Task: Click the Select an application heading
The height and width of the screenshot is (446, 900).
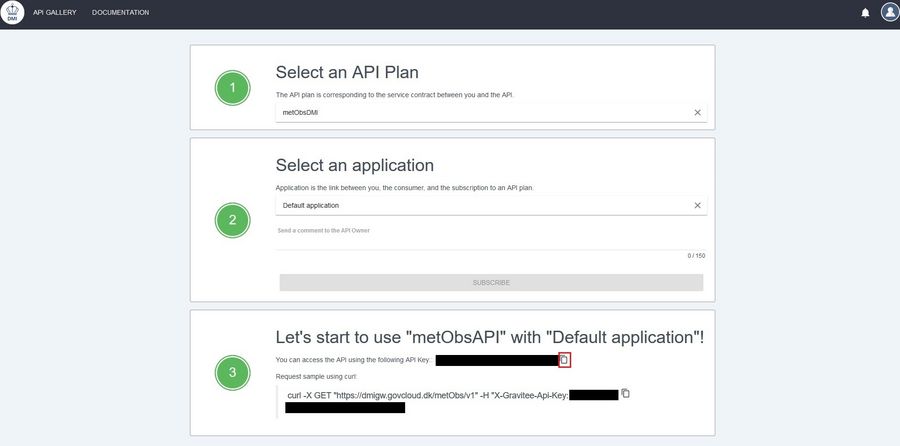Action: [x=355, y=165]
